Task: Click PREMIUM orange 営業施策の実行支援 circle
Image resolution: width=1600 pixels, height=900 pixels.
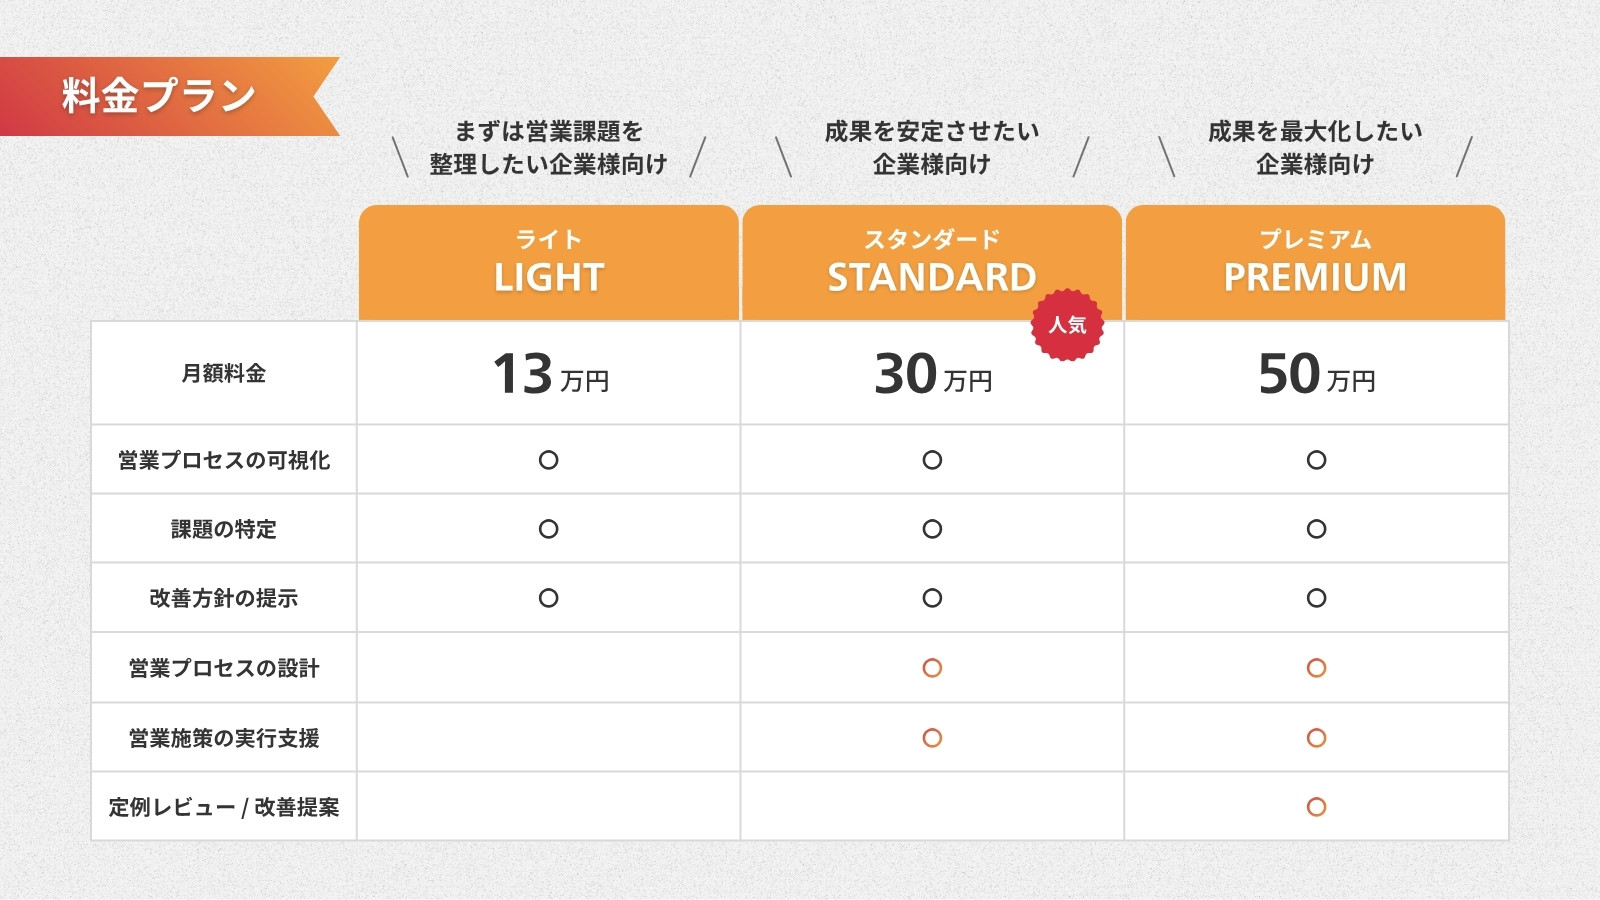Action: pyautogui.click(x=1316, y=738)
